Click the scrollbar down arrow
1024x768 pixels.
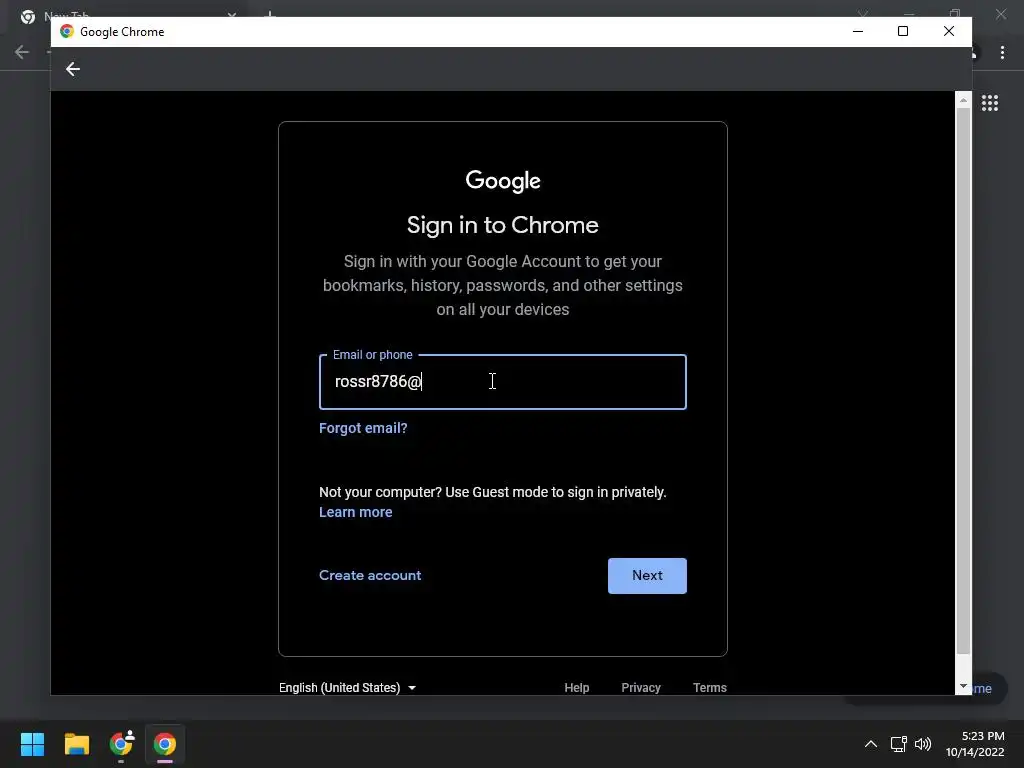tap(963, 686)
